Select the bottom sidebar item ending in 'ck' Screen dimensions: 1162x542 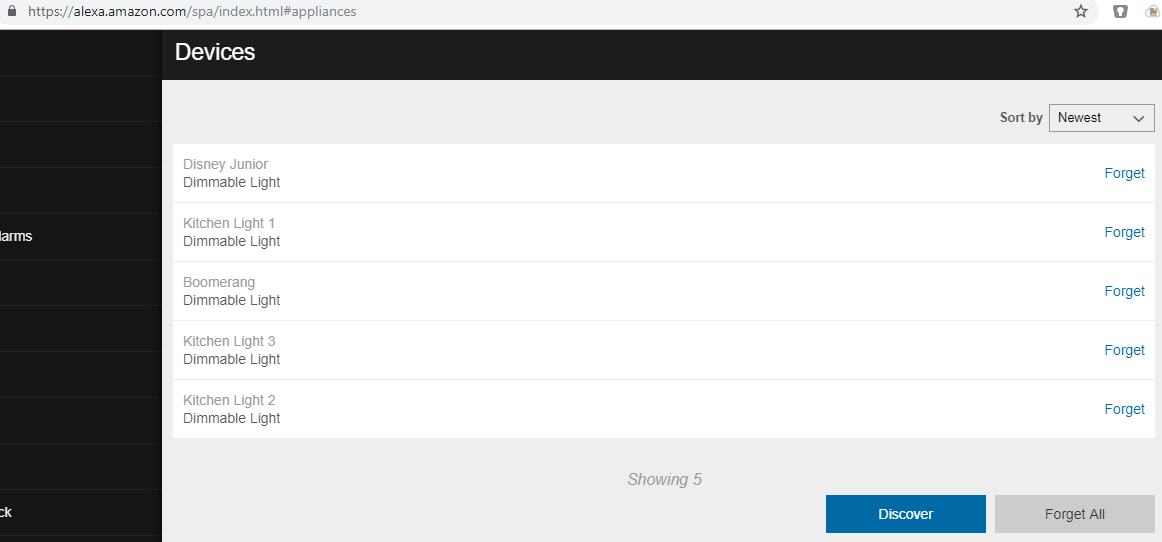click(6, 513)
